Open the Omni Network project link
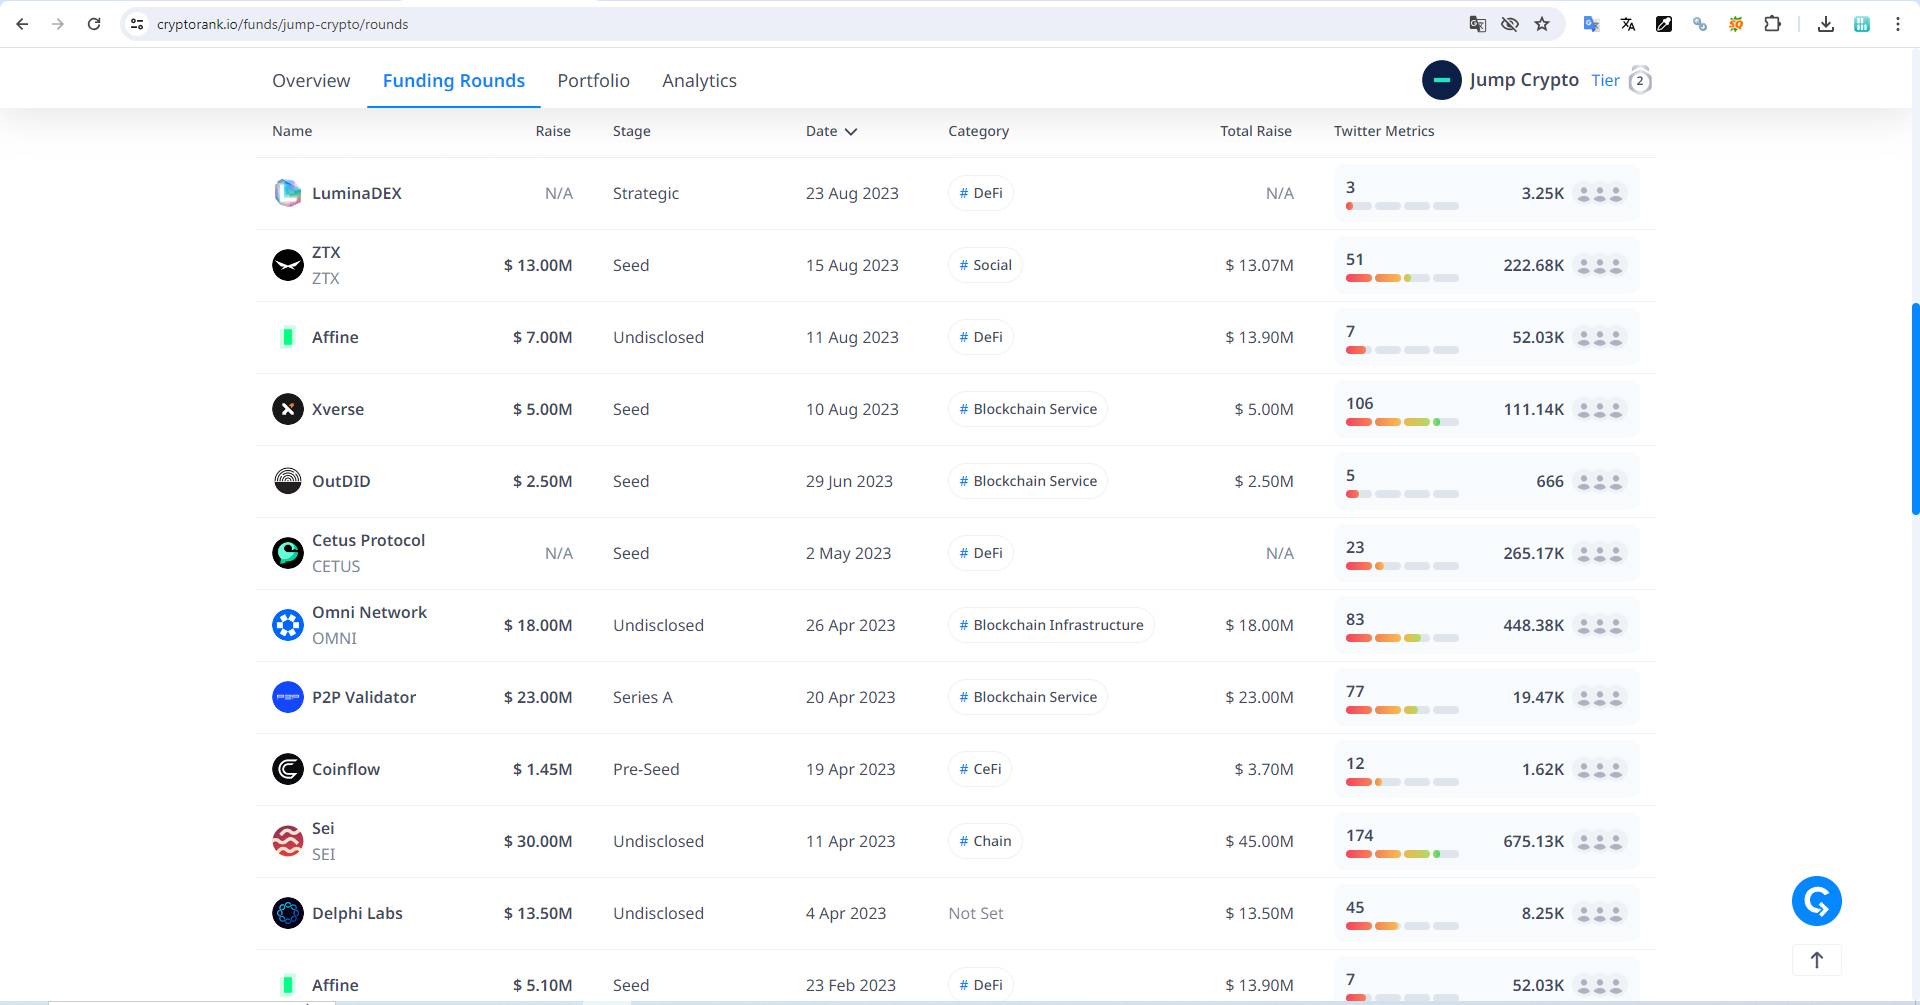The width and height of the screenshot is (1920, 1005). point(369,612)
